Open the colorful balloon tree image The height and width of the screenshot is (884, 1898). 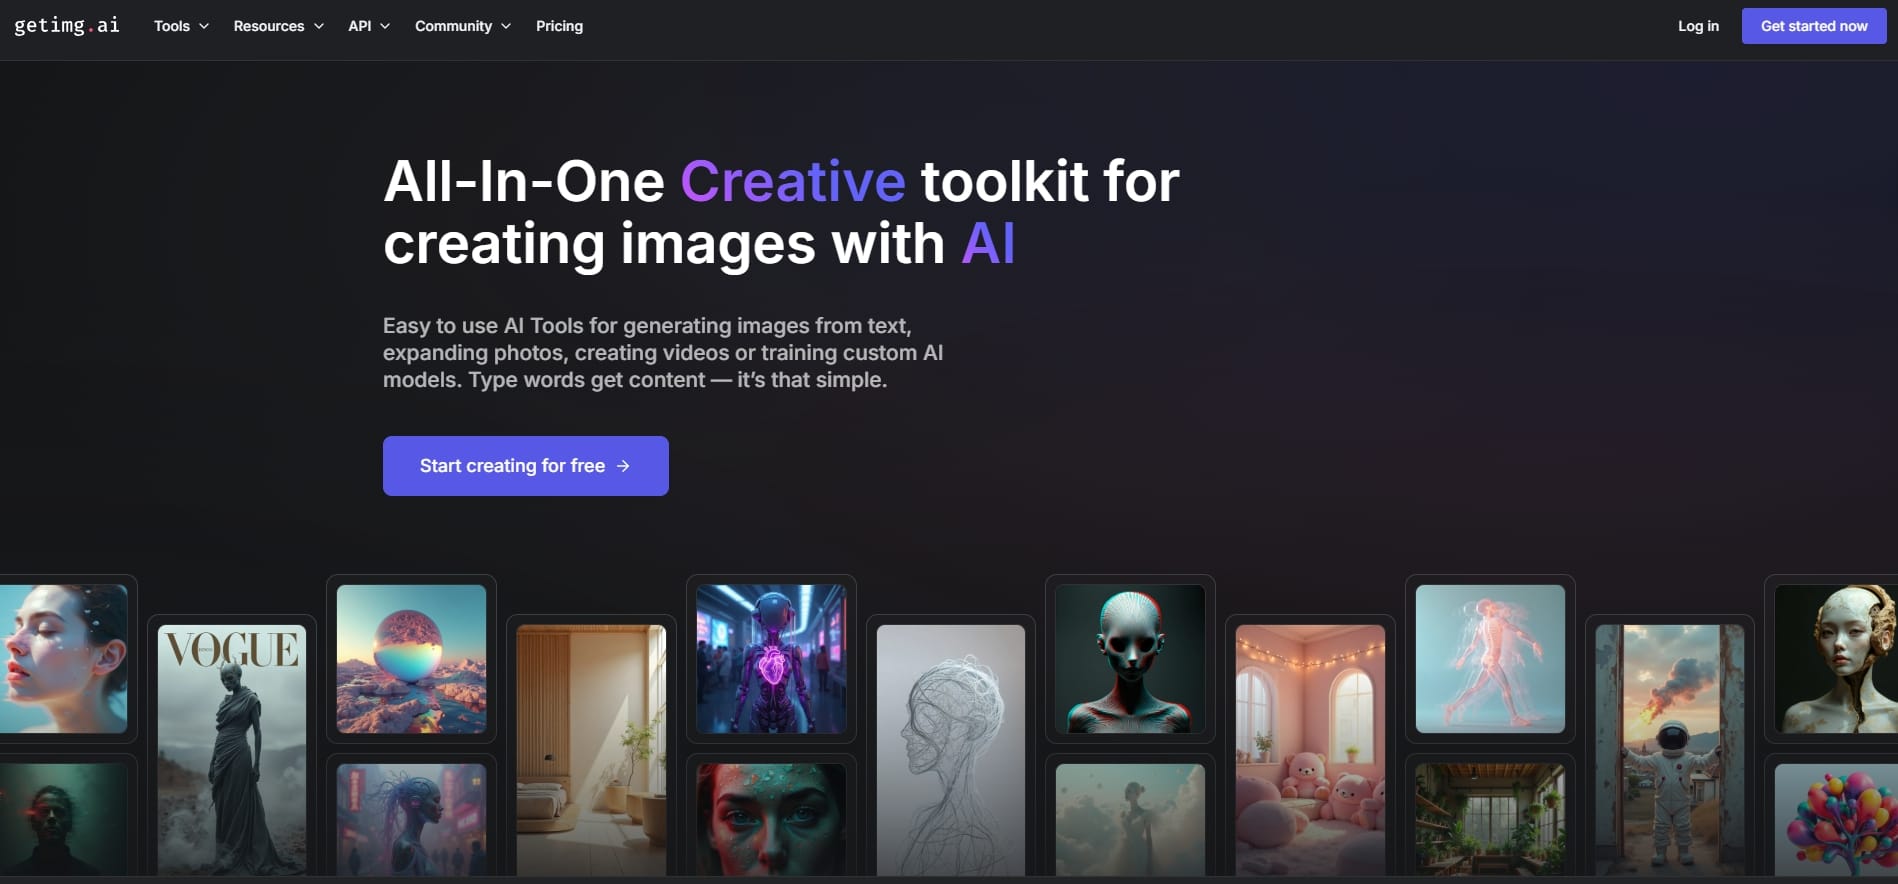(x=1836, y=820)
